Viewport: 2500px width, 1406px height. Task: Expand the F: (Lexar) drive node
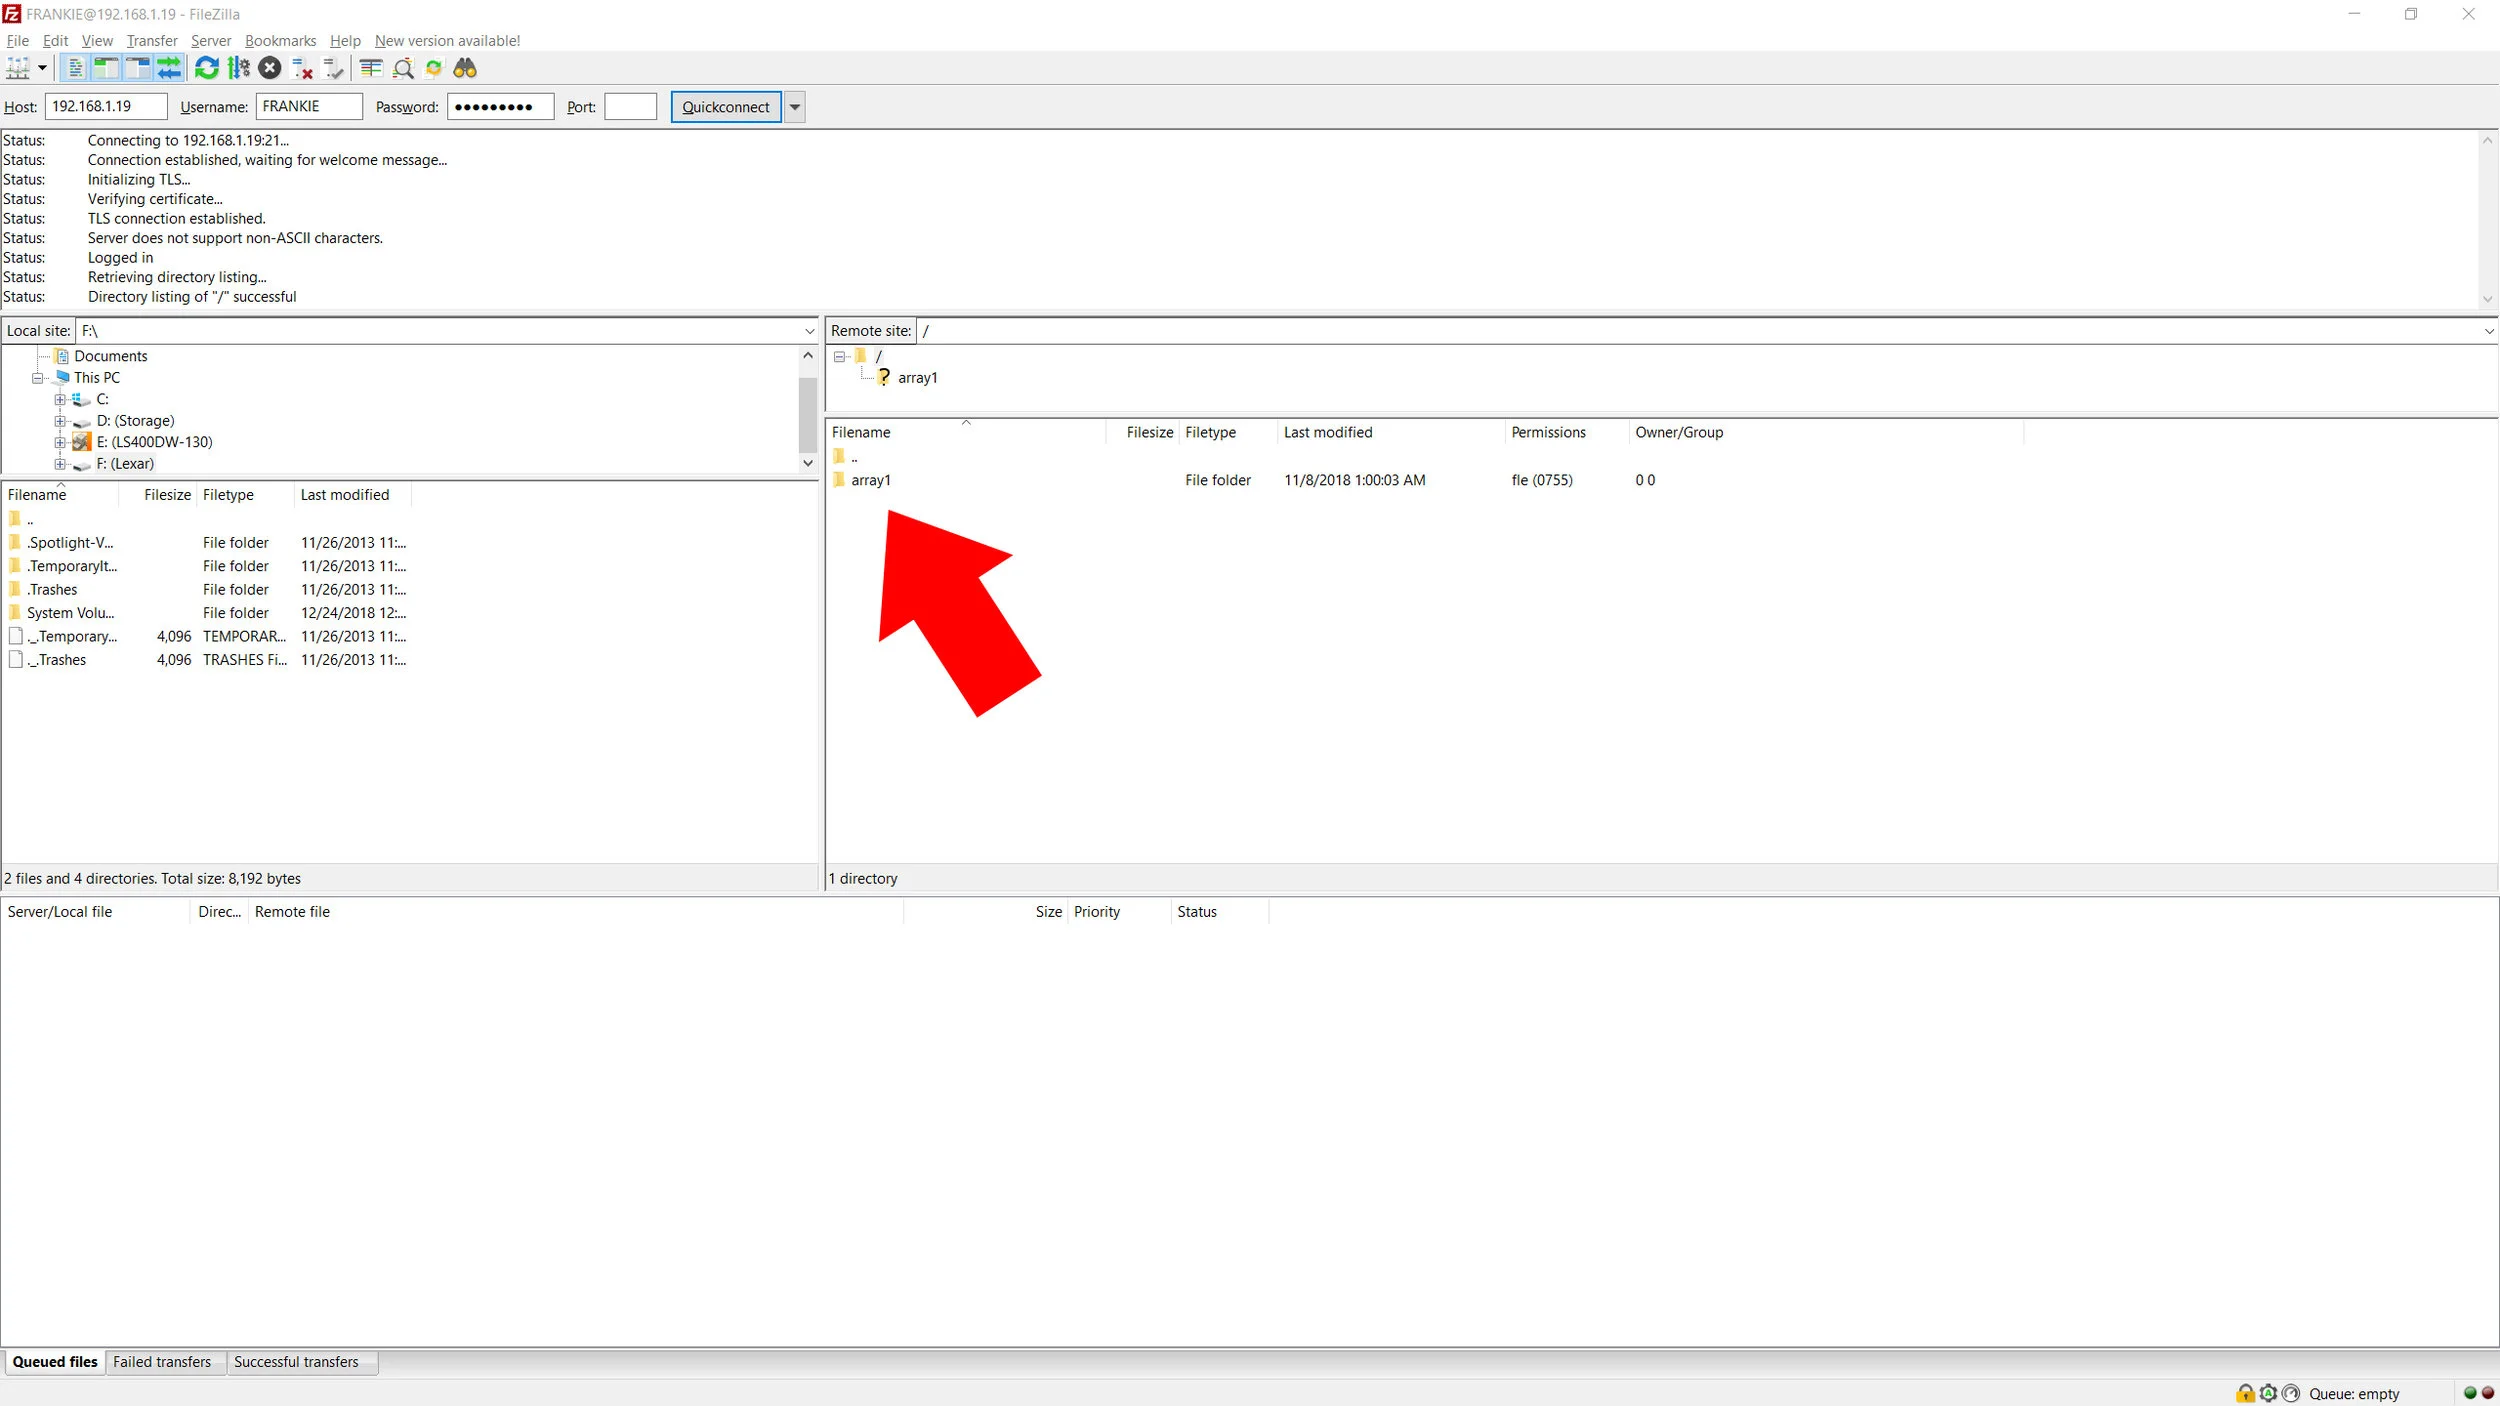[60, 464]
